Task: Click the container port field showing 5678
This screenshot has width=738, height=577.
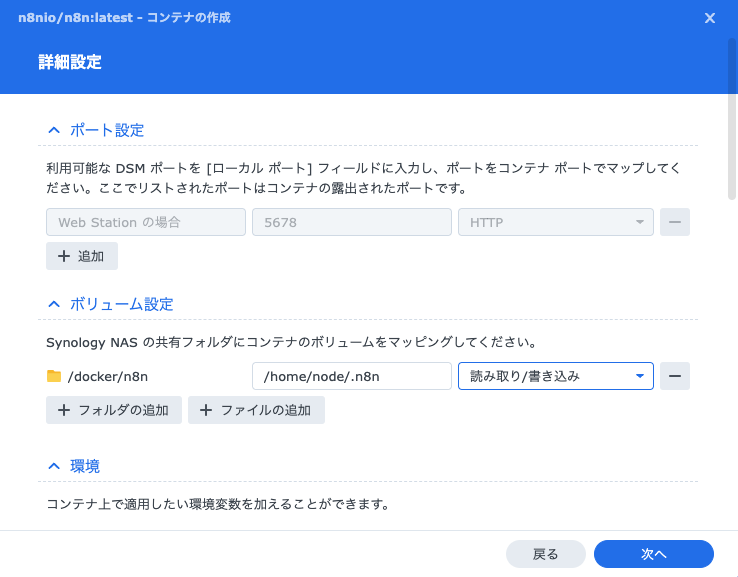Action: coord(351,222)
